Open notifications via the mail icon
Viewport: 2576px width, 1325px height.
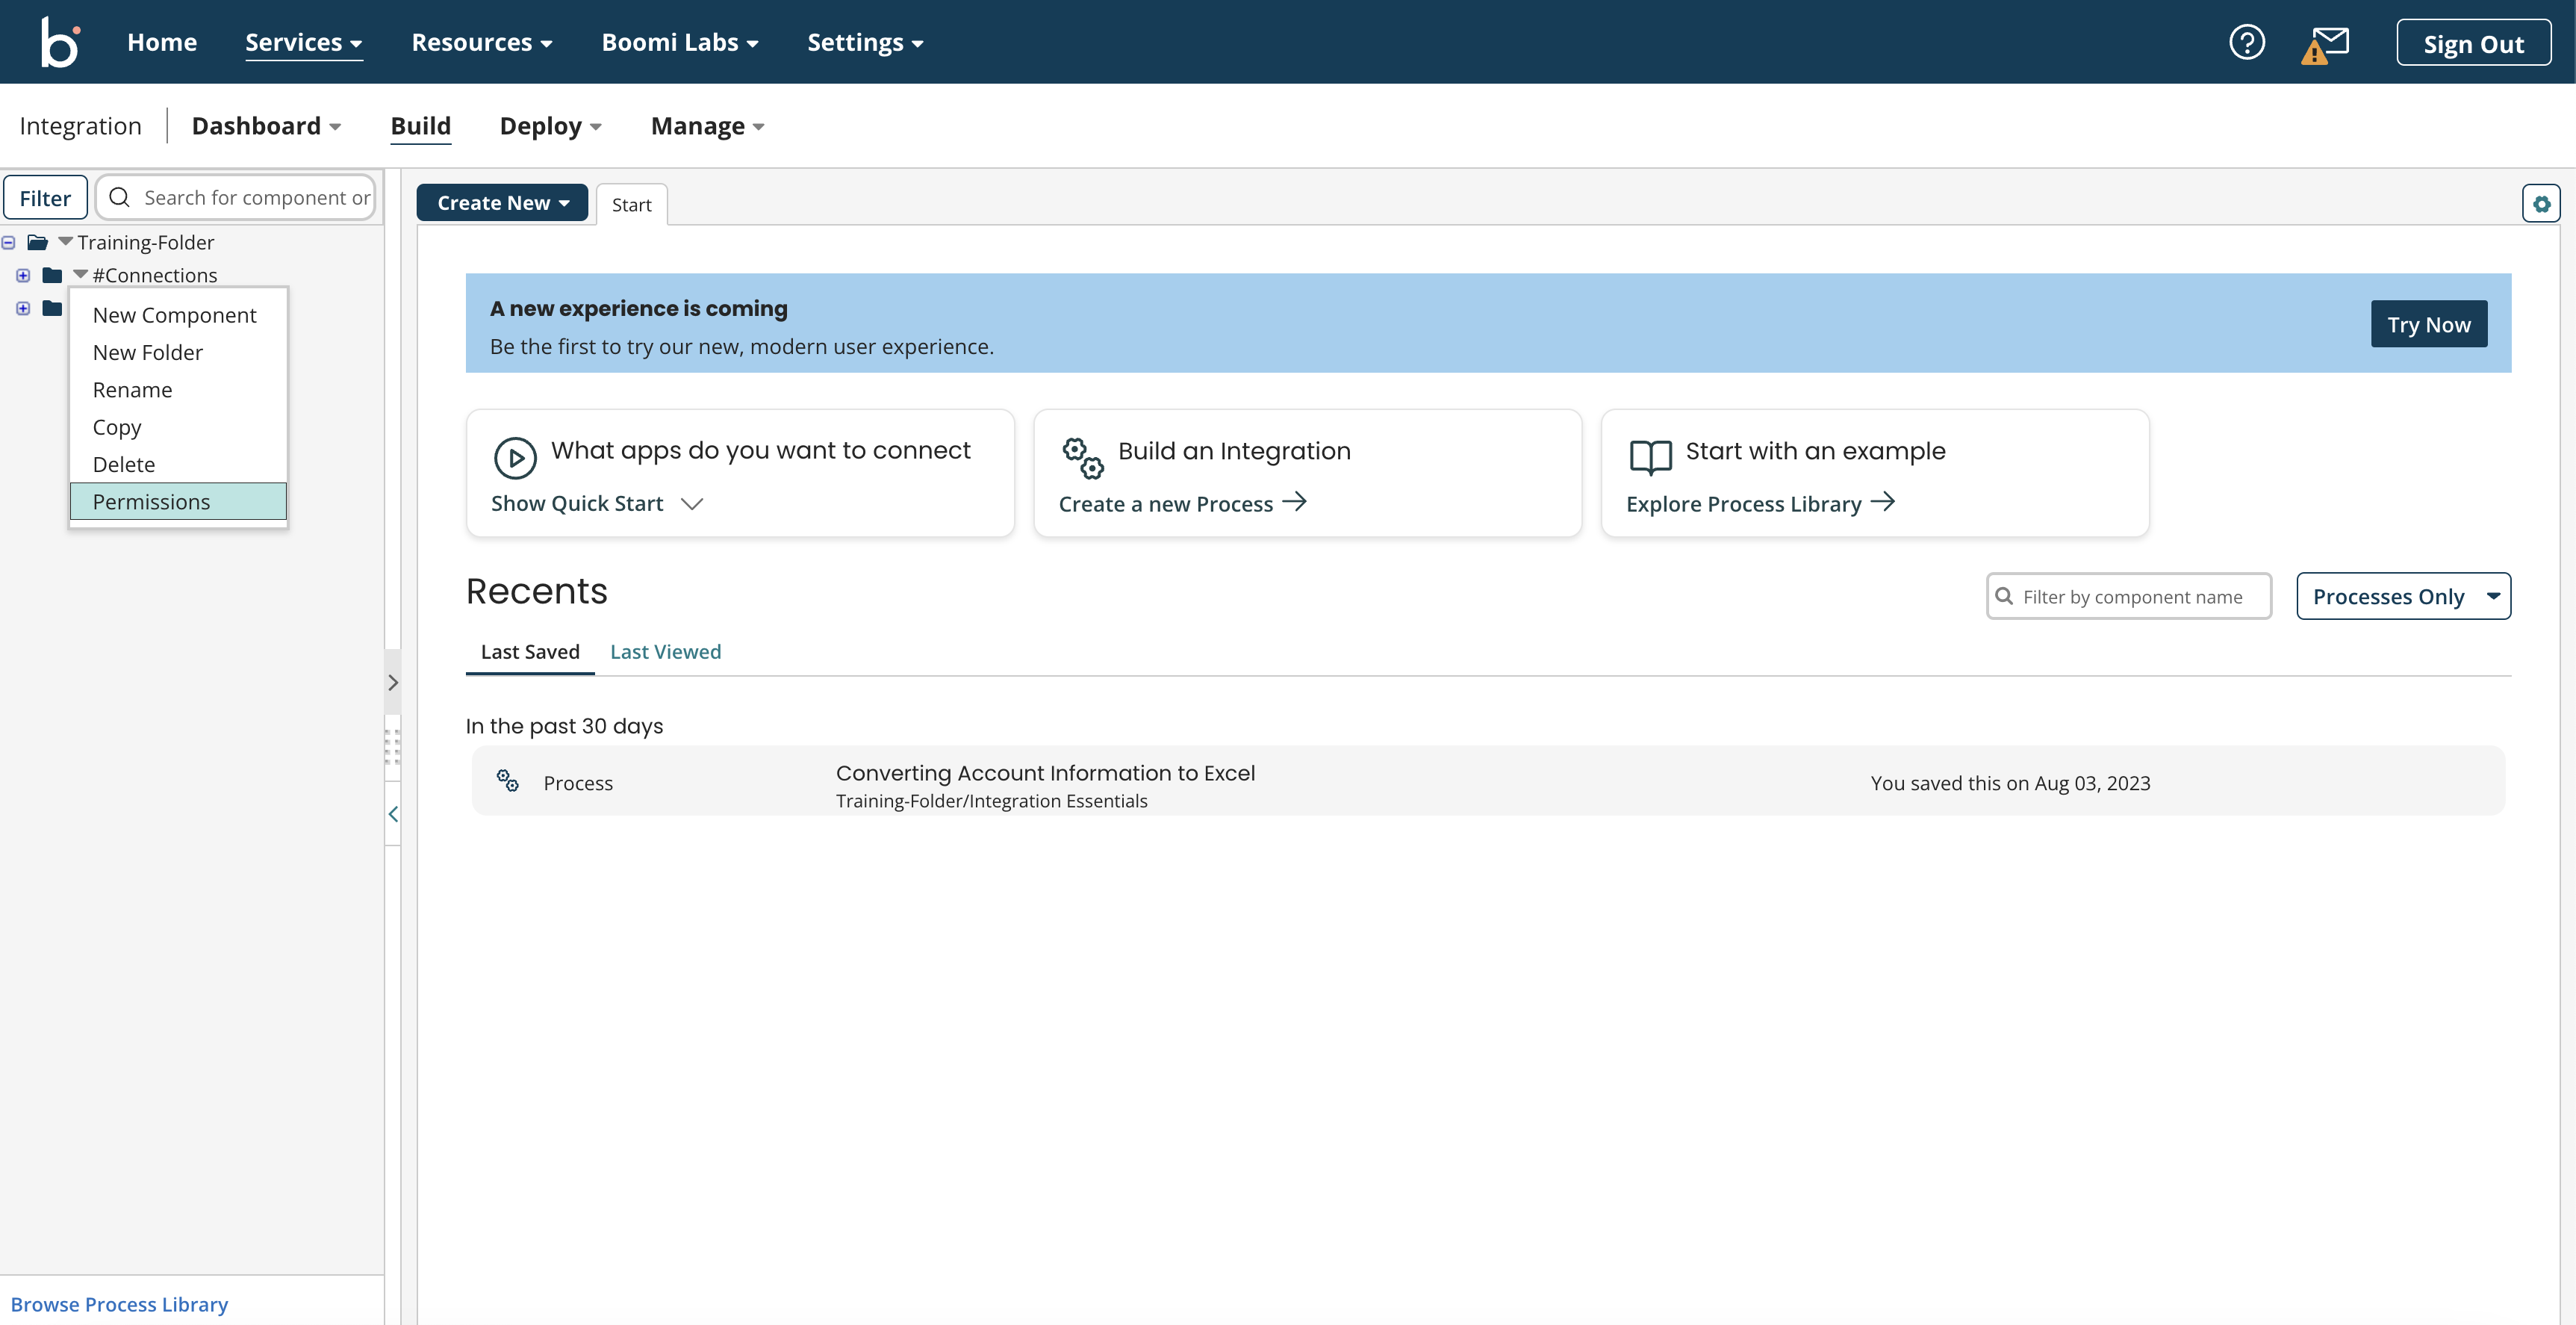click(2329, 41)
